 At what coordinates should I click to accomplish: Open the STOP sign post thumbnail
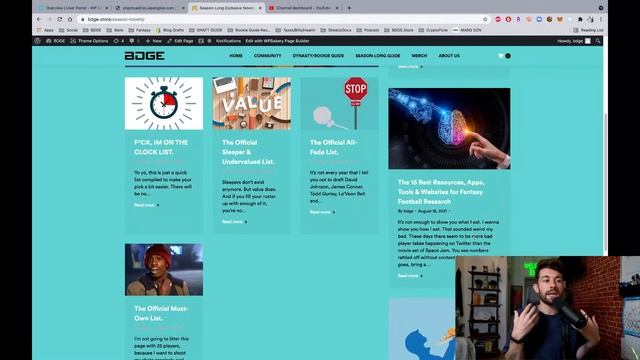339,103
